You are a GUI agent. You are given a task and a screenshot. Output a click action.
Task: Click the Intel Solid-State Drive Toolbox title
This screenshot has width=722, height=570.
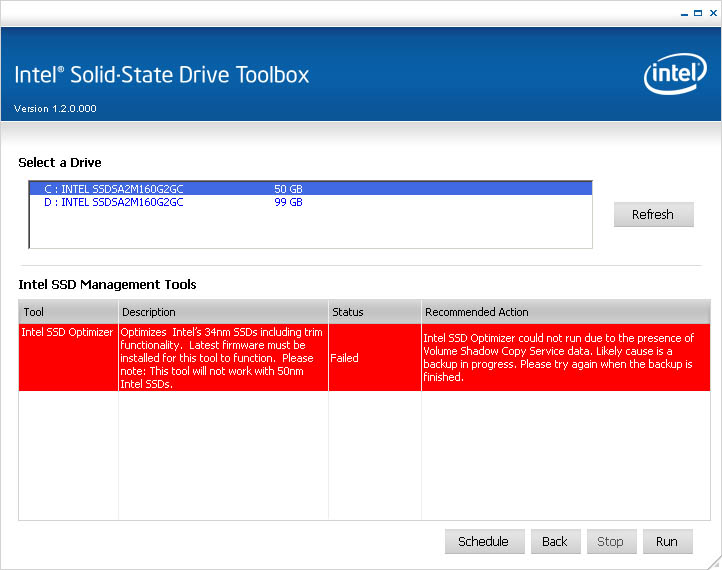[162, 75]
